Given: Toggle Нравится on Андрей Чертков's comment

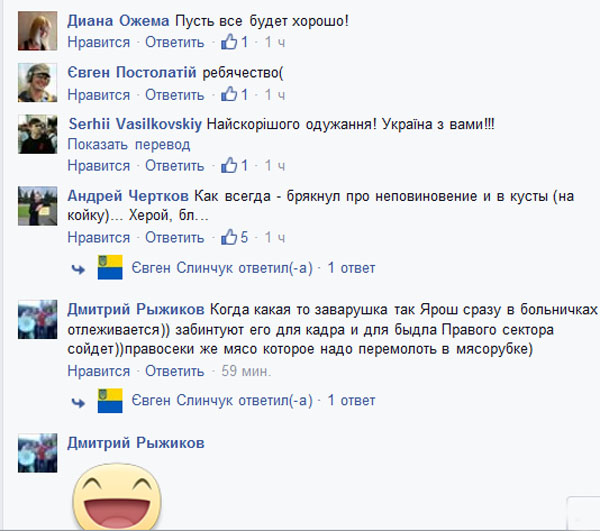Looking at the screenshot, I should point(99,238).
